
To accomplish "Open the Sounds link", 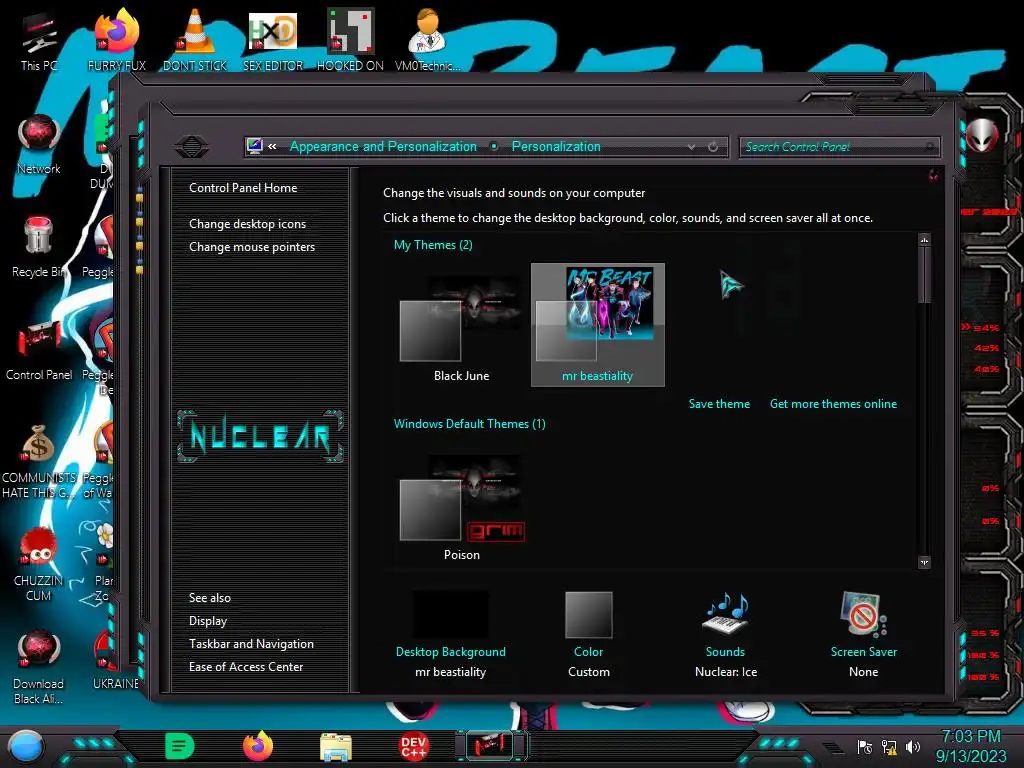I will click(725, 652).
